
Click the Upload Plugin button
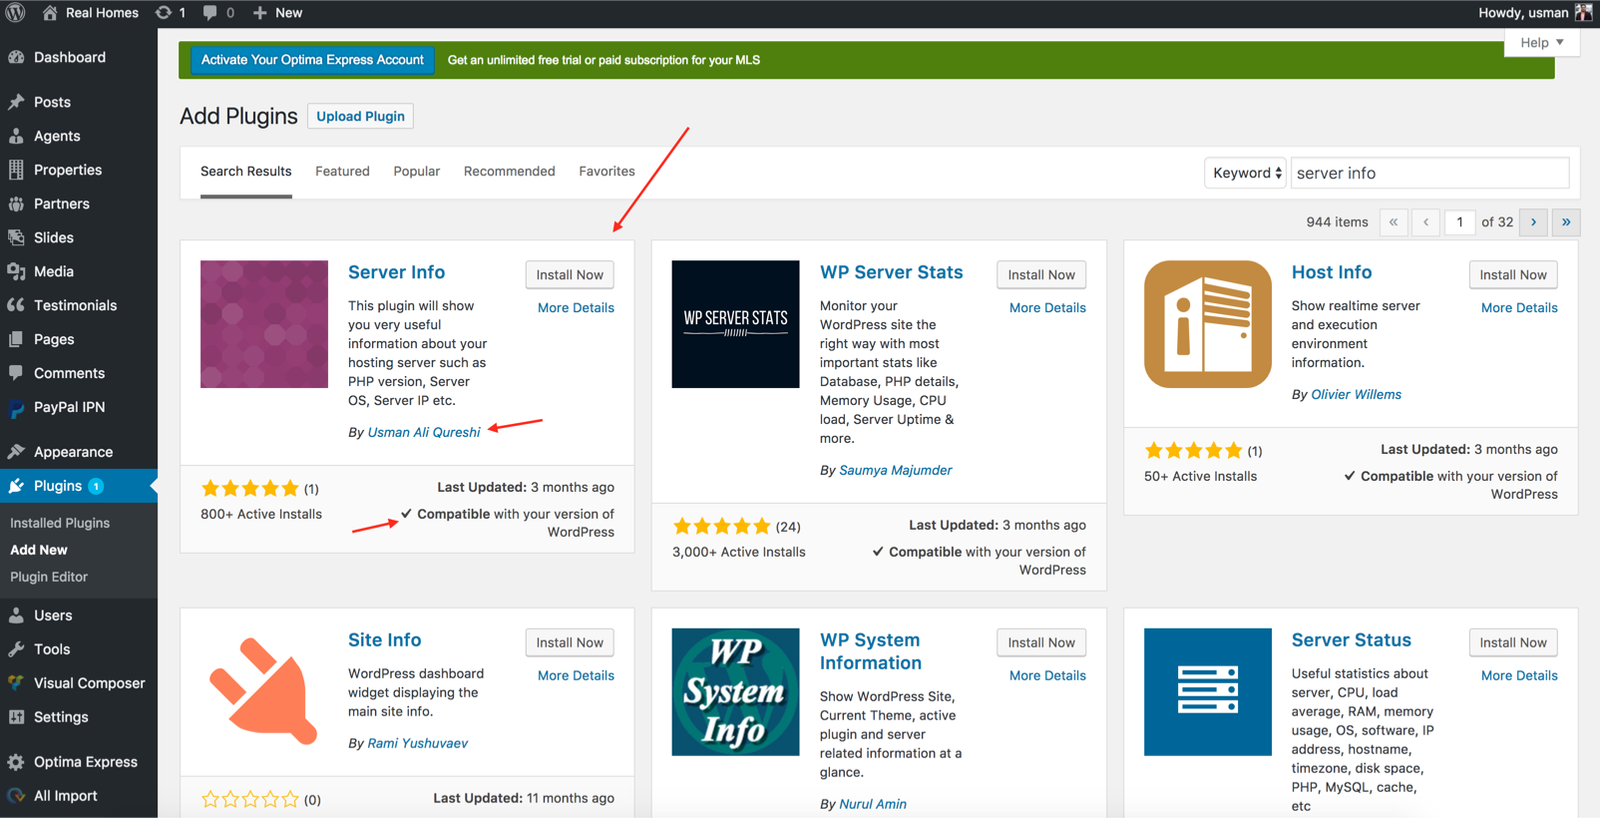(361, 116)
